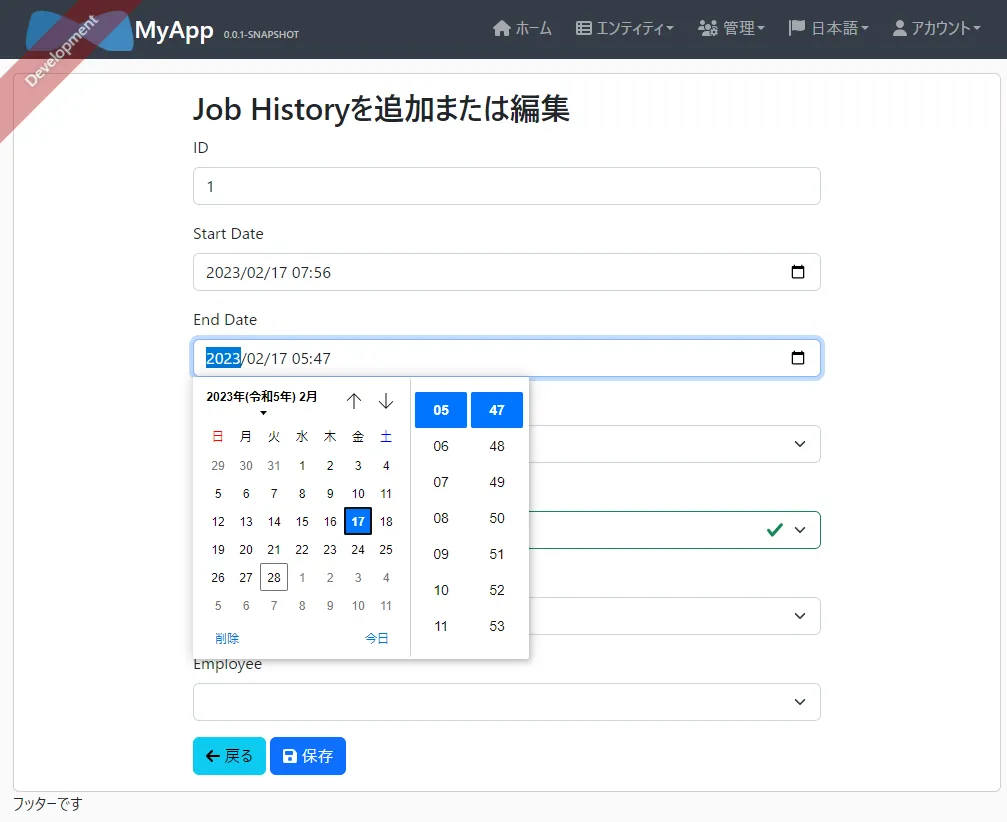Click the 土 Saturday column header
The height and width of the screenshot is (822, 1007).
tap(386, 437)
